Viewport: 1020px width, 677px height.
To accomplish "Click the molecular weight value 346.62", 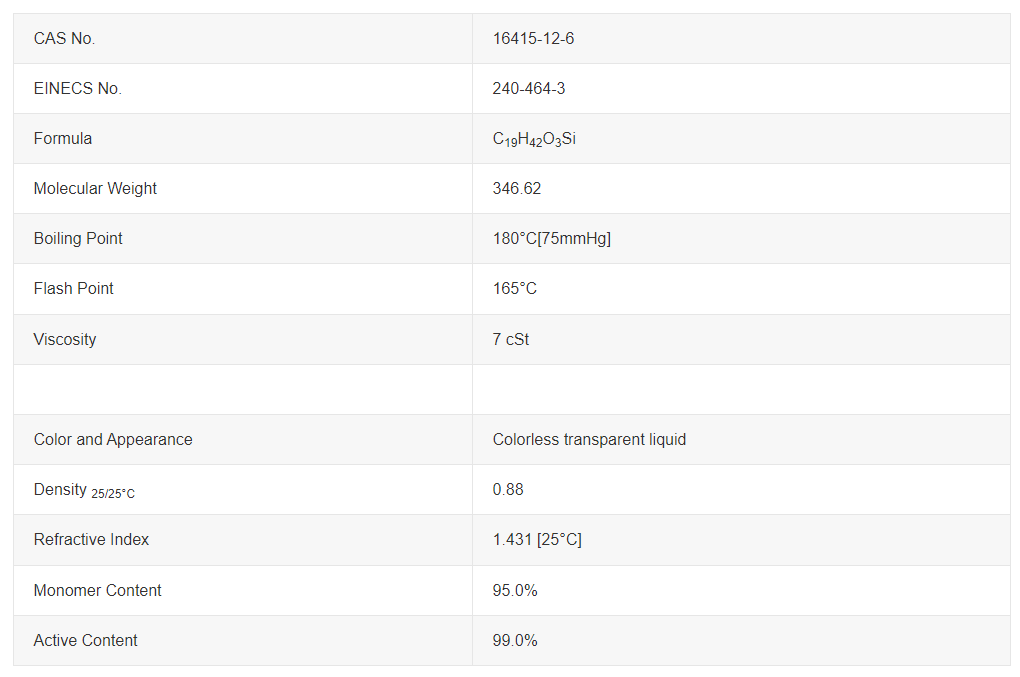I will [x=517, y=189].
